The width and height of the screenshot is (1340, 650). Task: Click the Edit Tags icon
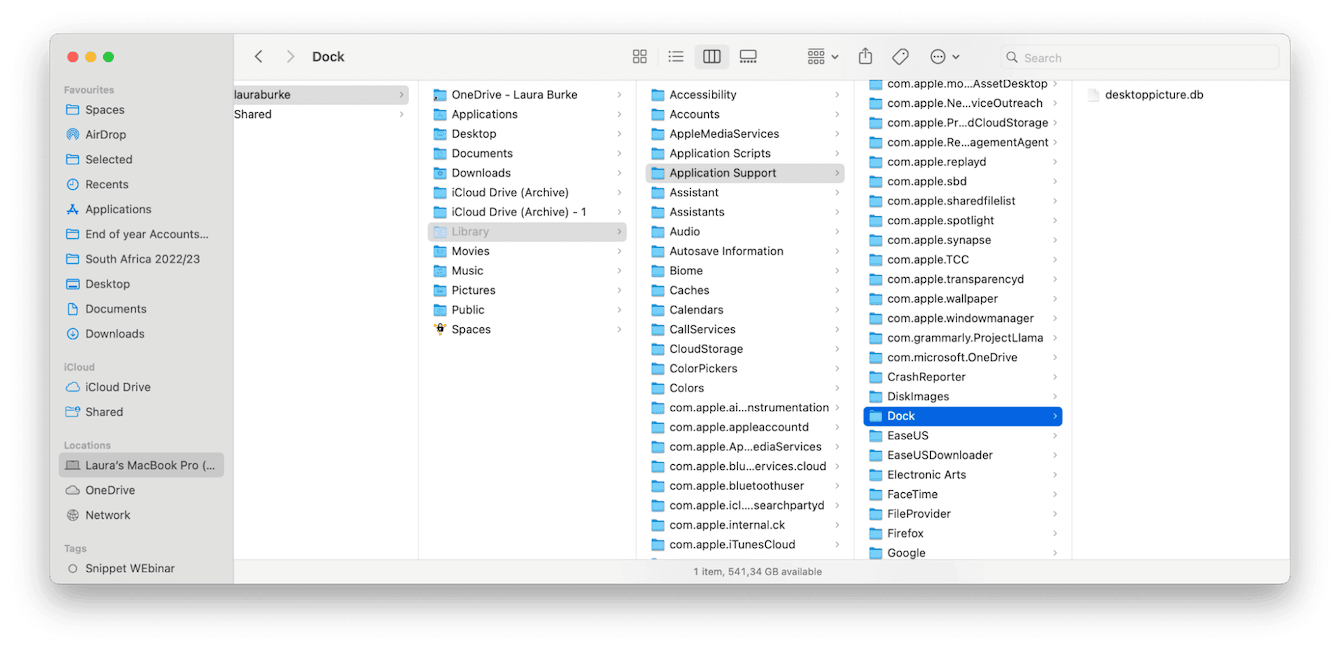click(900, 57)
